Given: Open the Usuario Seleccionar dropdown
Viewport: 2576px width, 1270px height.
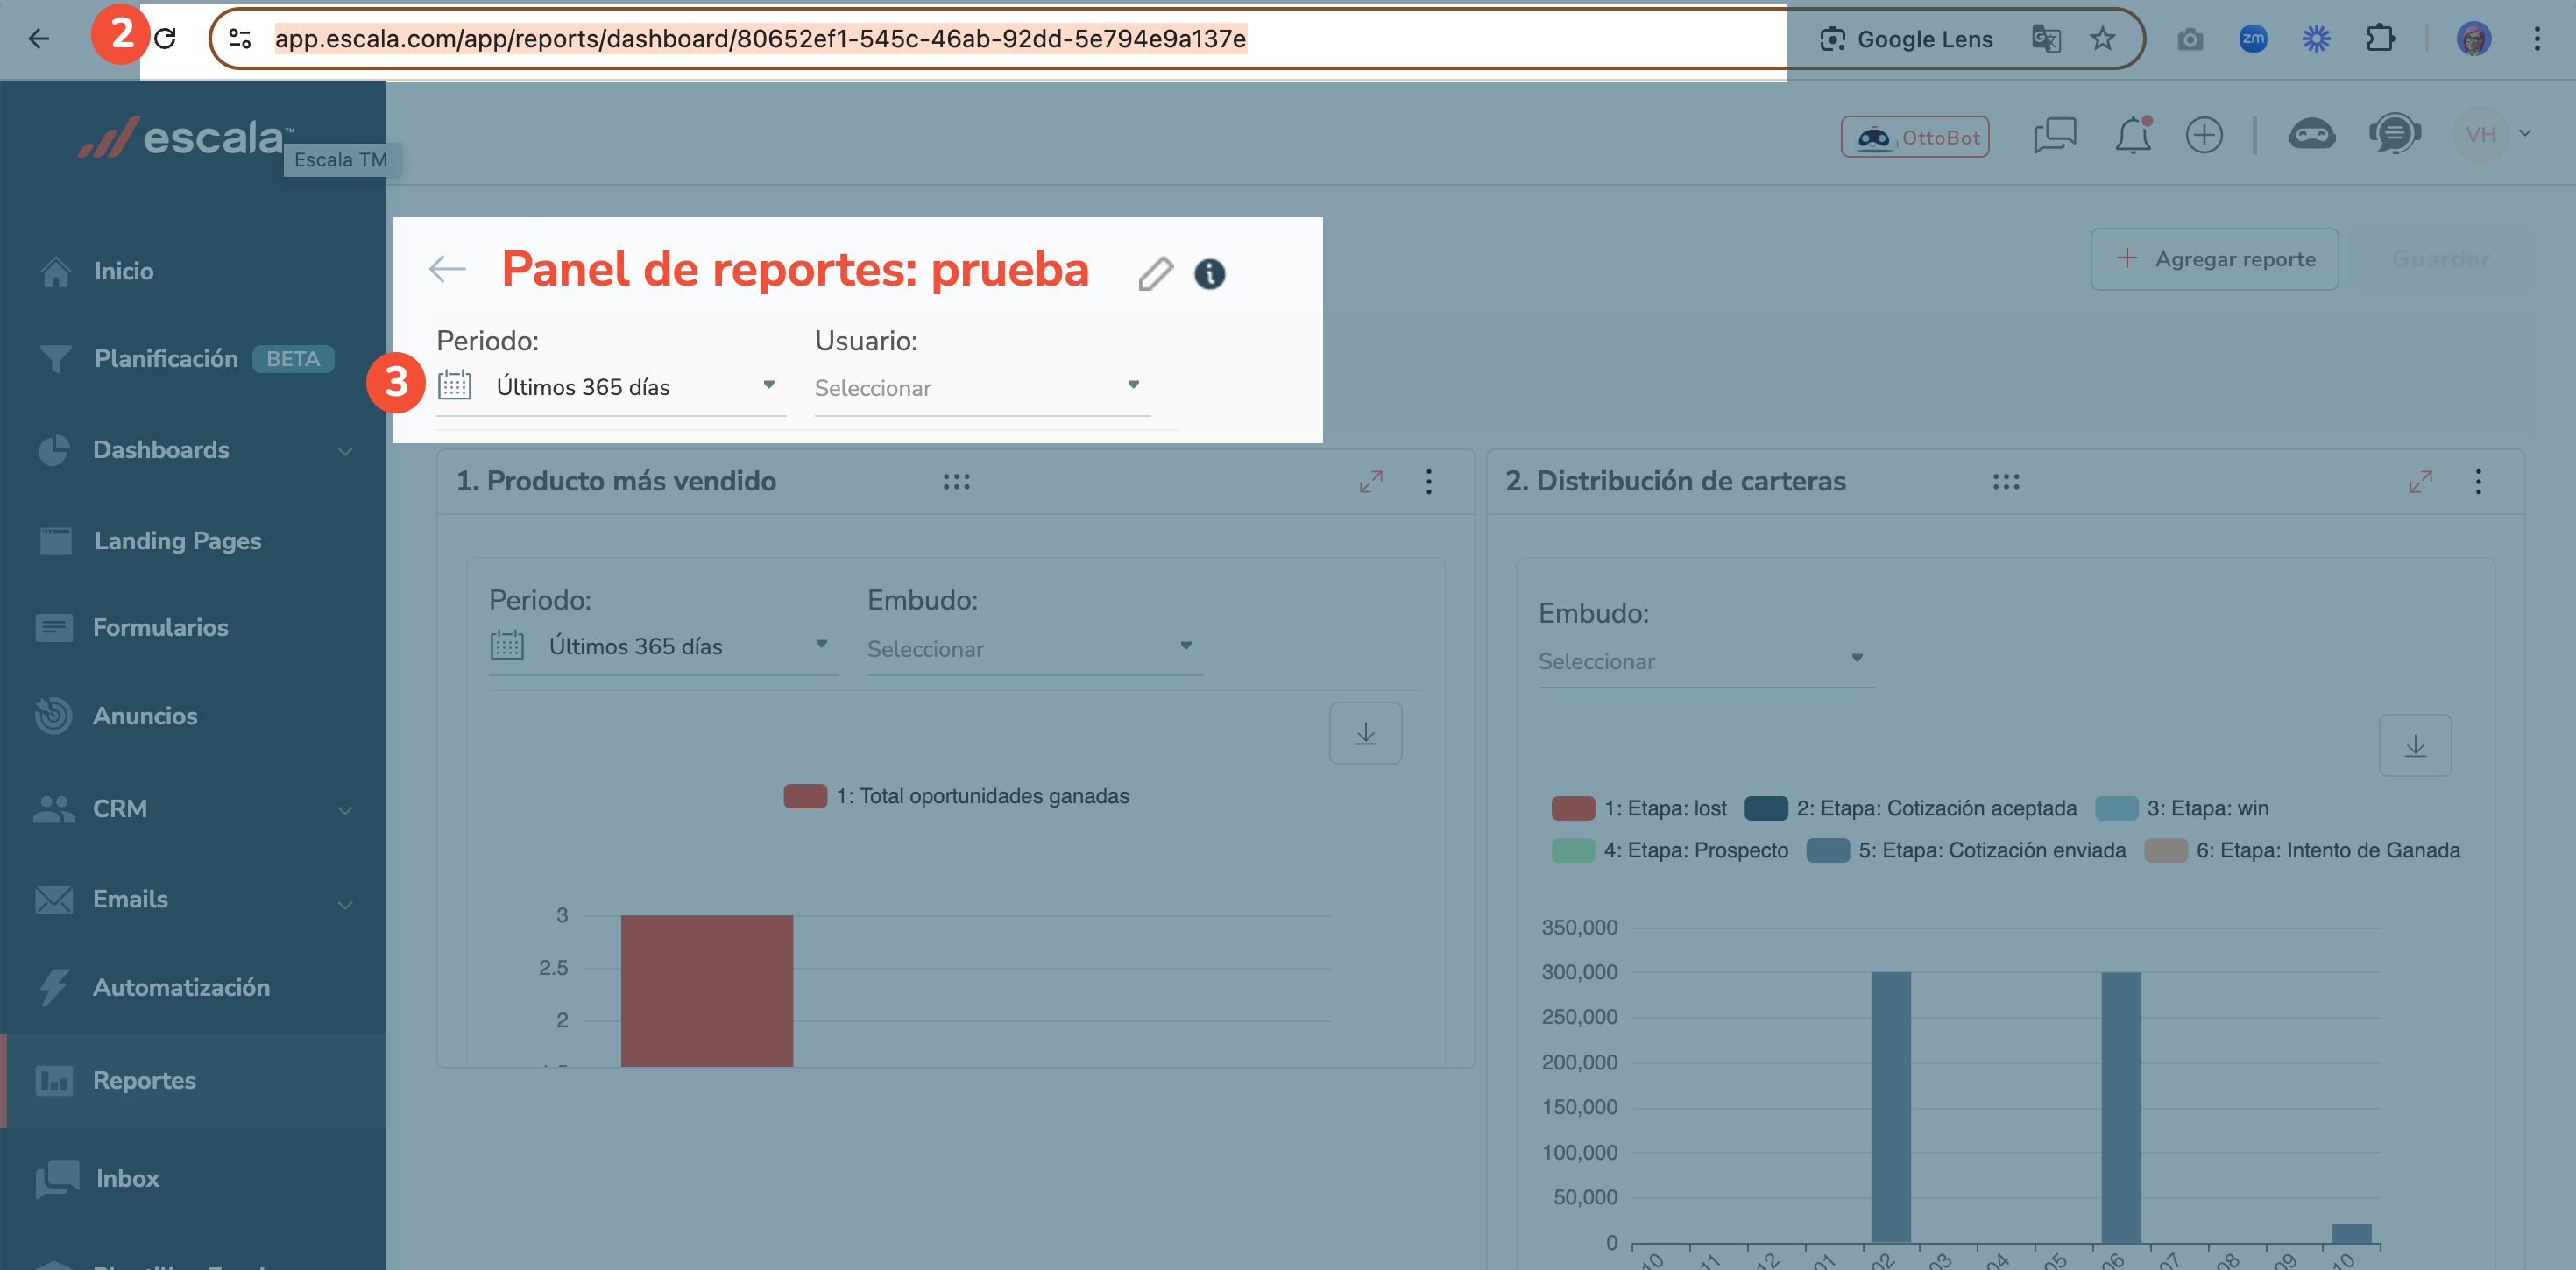Looking at the screenshot, I should (982, 388).
